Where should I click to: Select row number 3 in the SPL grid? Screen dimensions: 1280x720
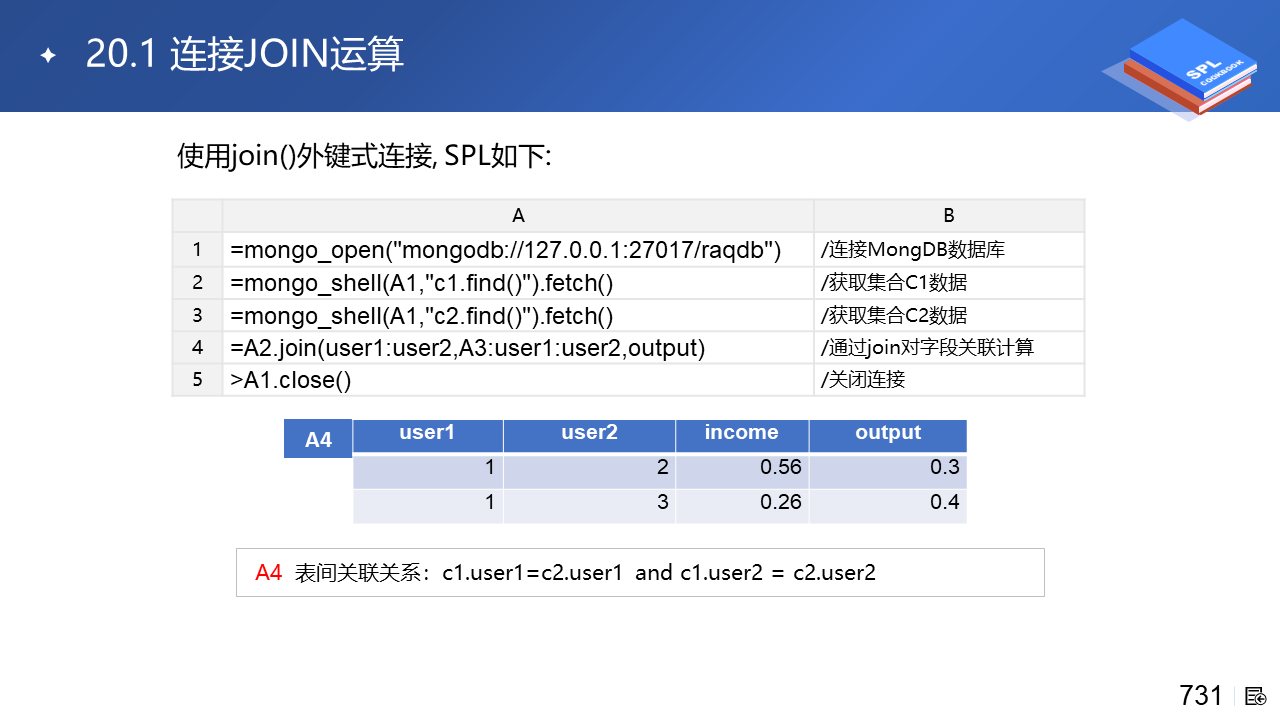(197, 315)
